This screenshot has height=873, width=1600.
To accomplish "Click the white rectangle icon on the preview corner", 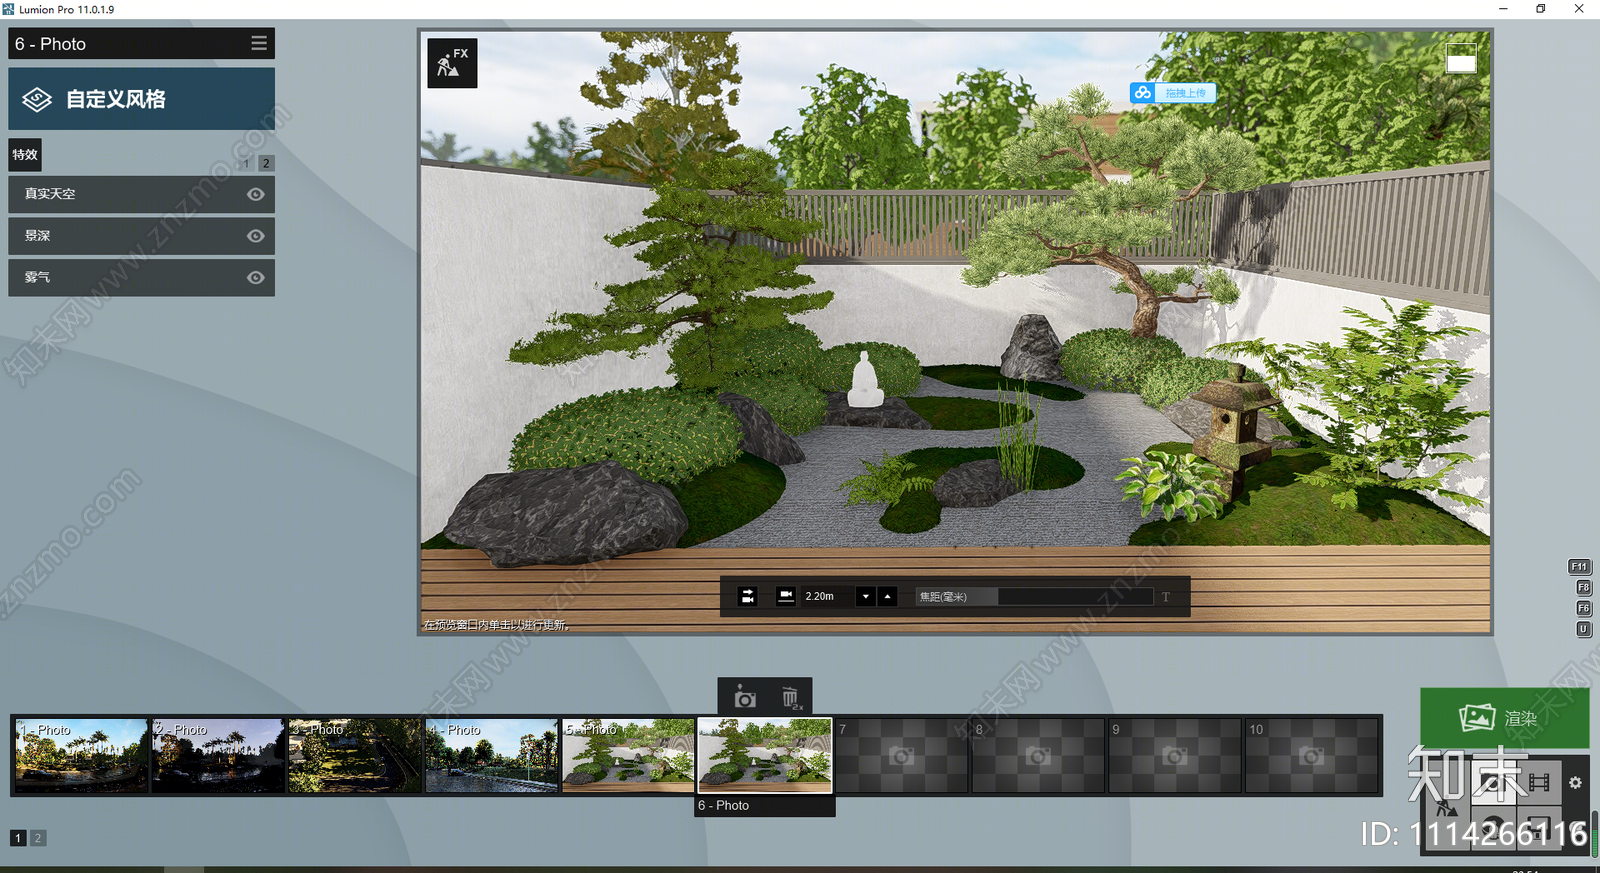I will (1461, 58).
